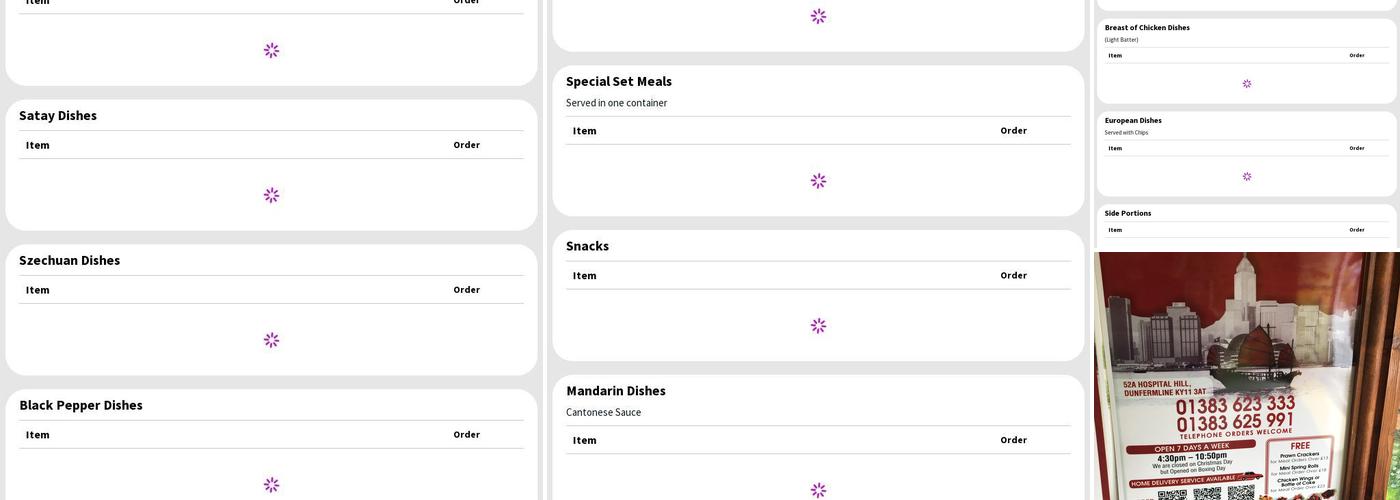
Task: Click the loading spinner under Satay Dishes
Action: pos(271,195)
